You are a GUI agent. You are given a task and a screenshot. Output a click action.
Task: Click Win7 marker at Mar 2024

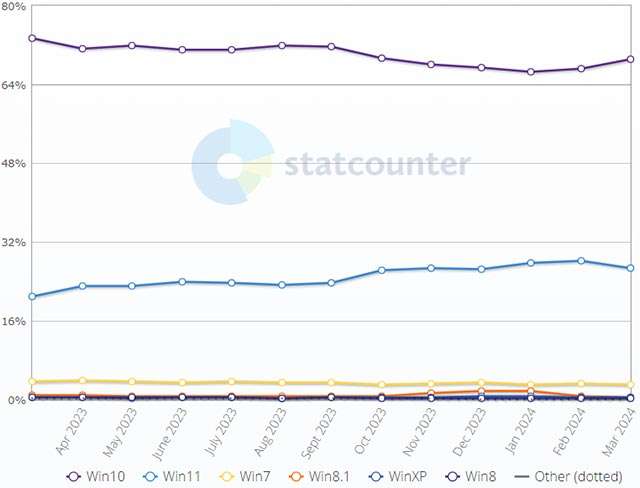coord(630,385)
